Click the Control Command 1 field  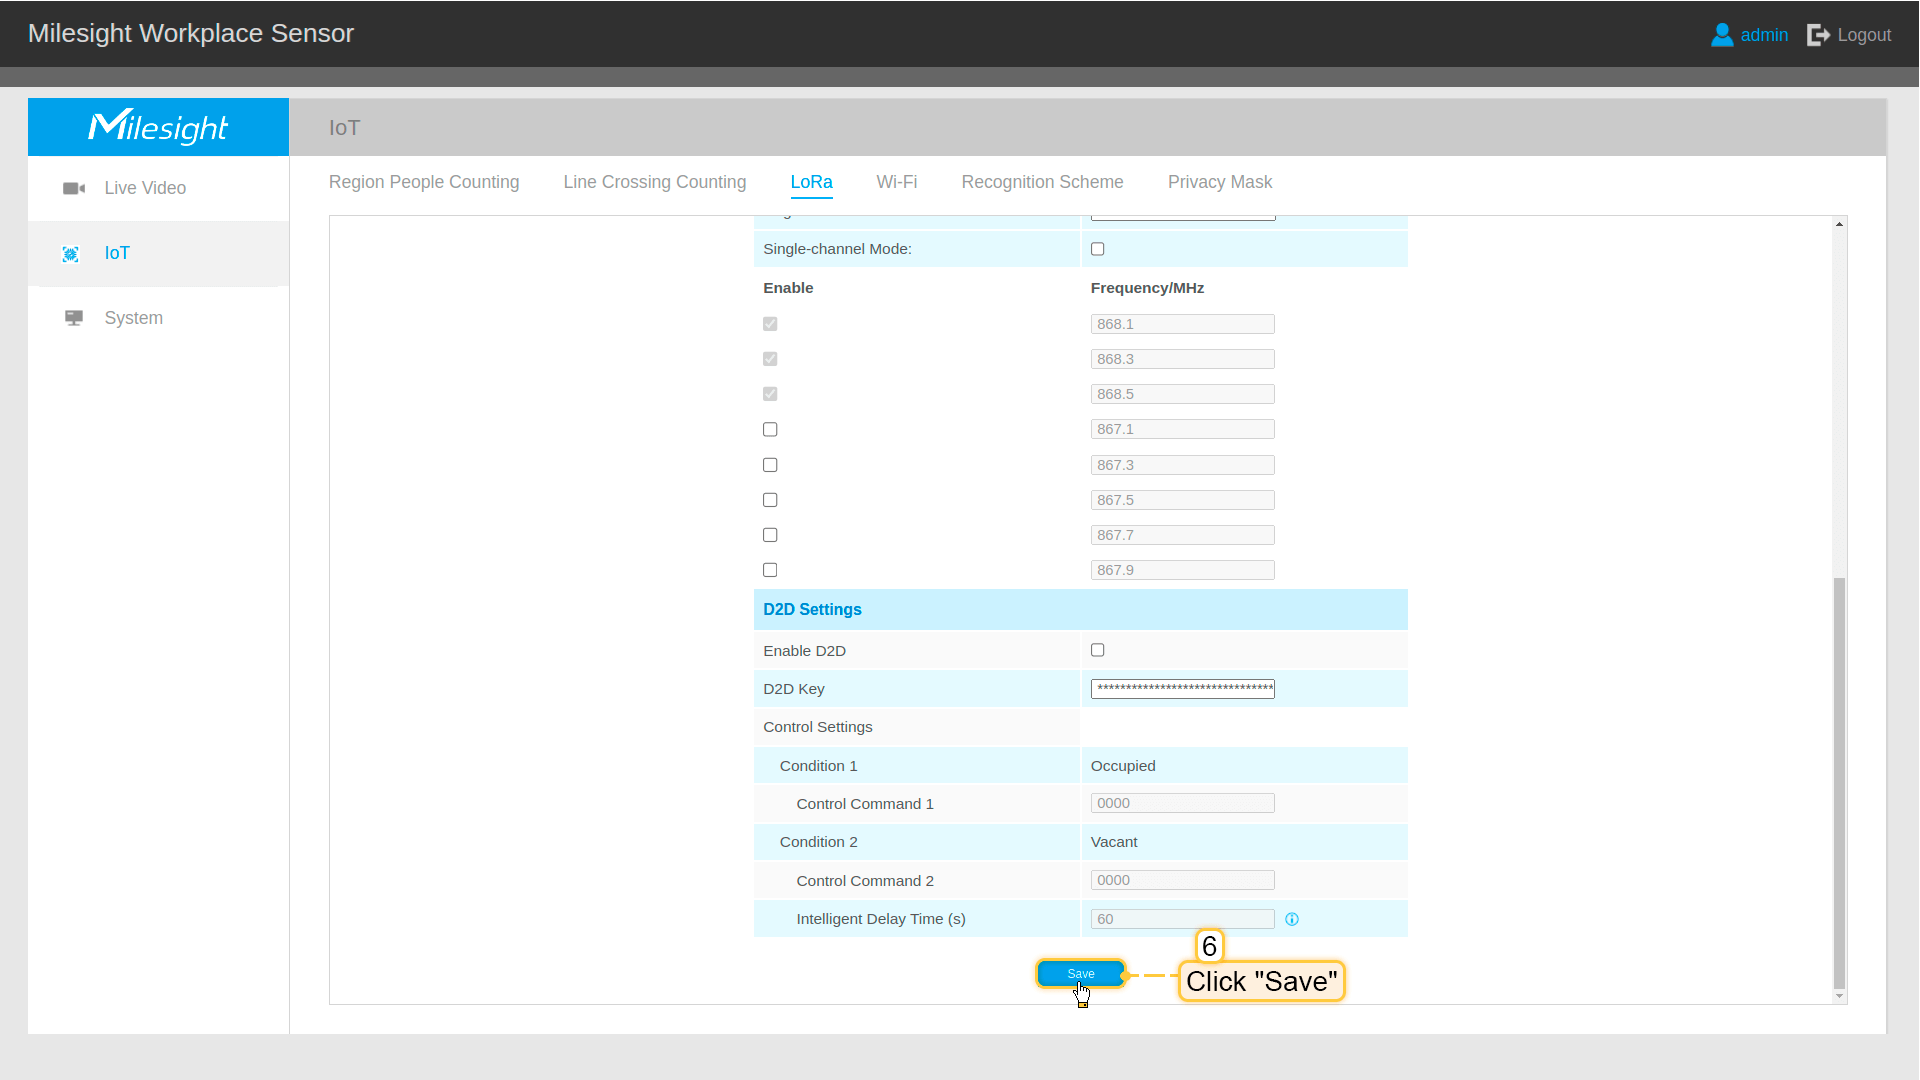[x=1182, y=803]
